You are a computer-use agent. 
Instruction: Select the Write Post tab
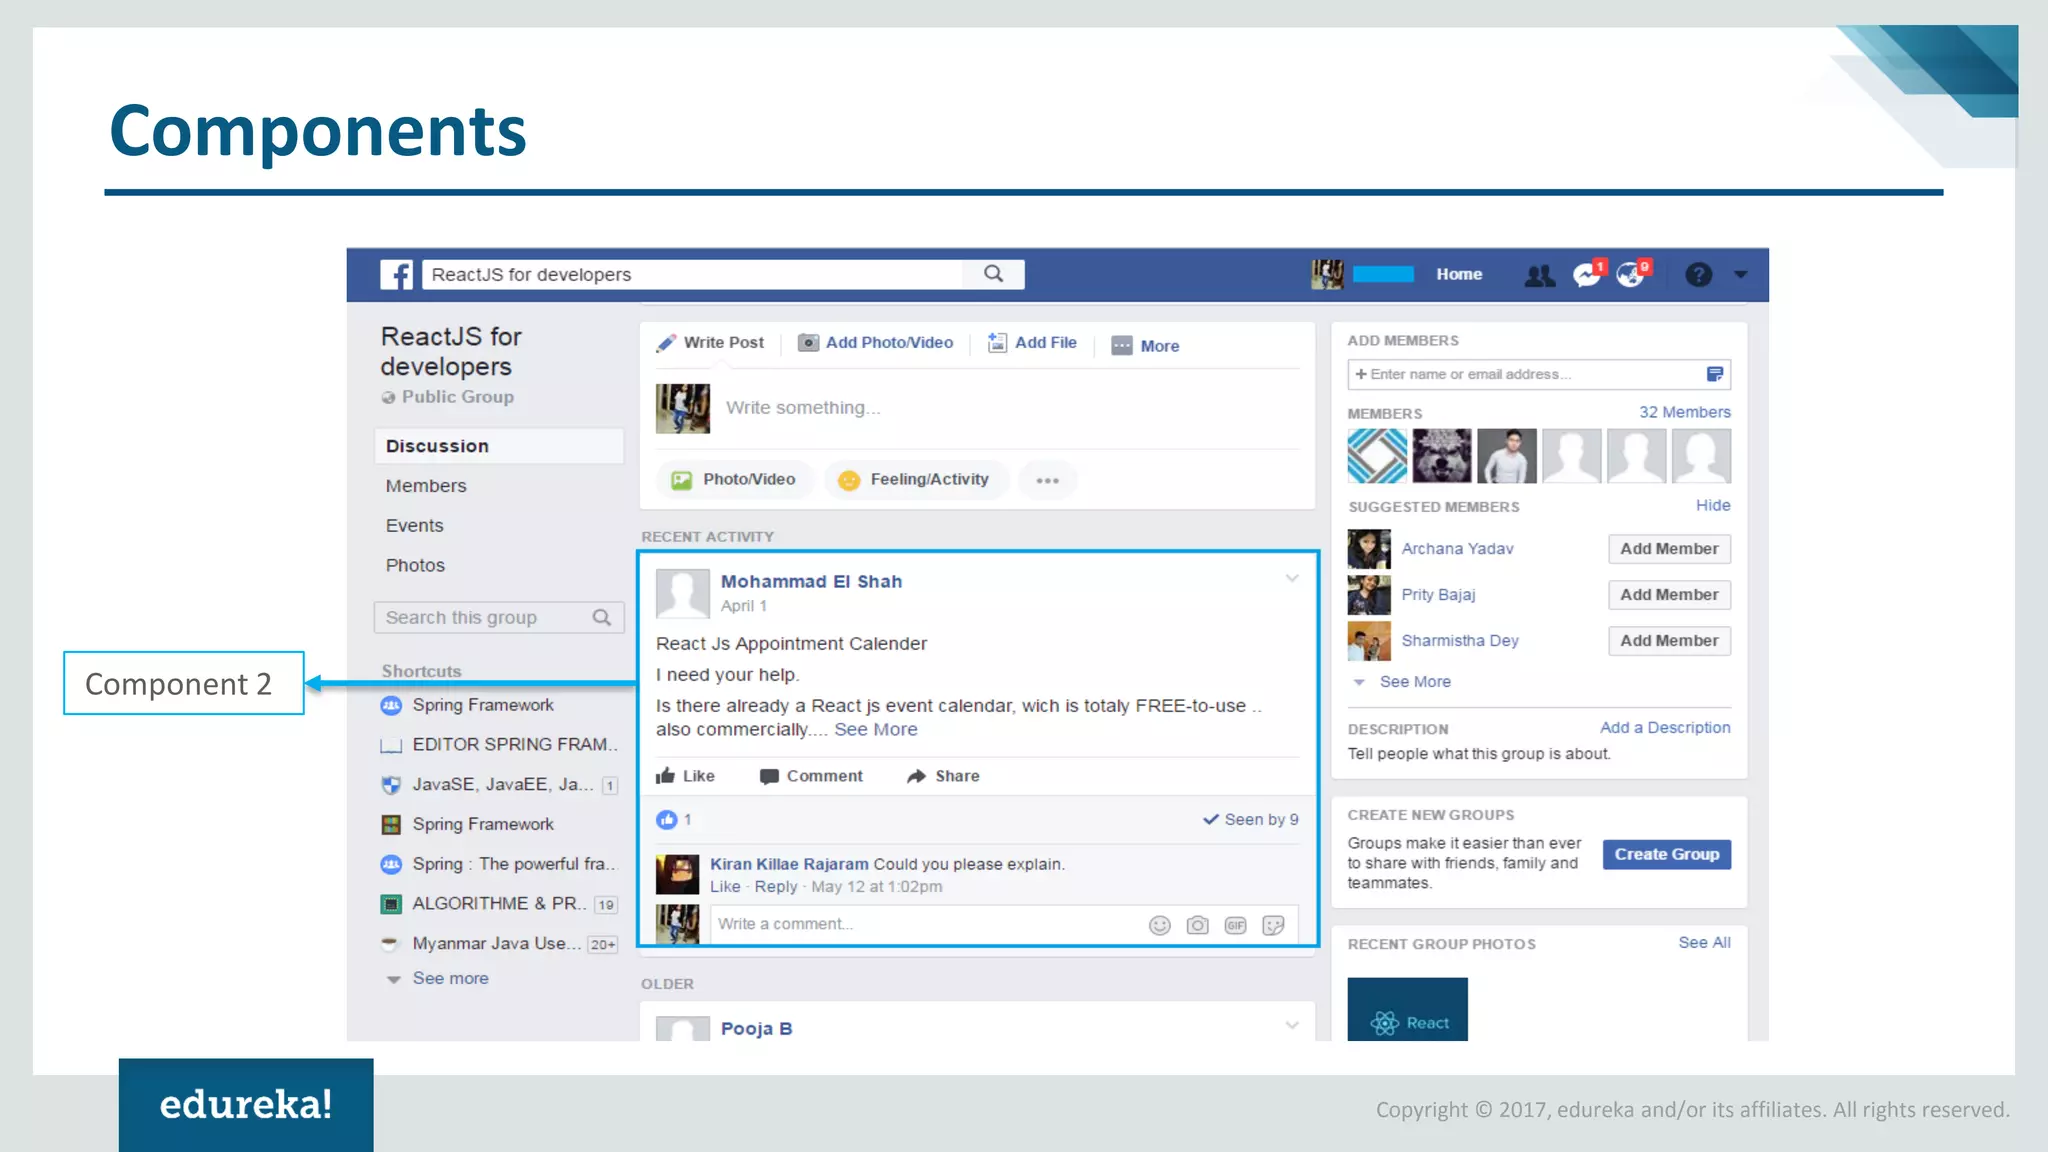coord(710,343)
